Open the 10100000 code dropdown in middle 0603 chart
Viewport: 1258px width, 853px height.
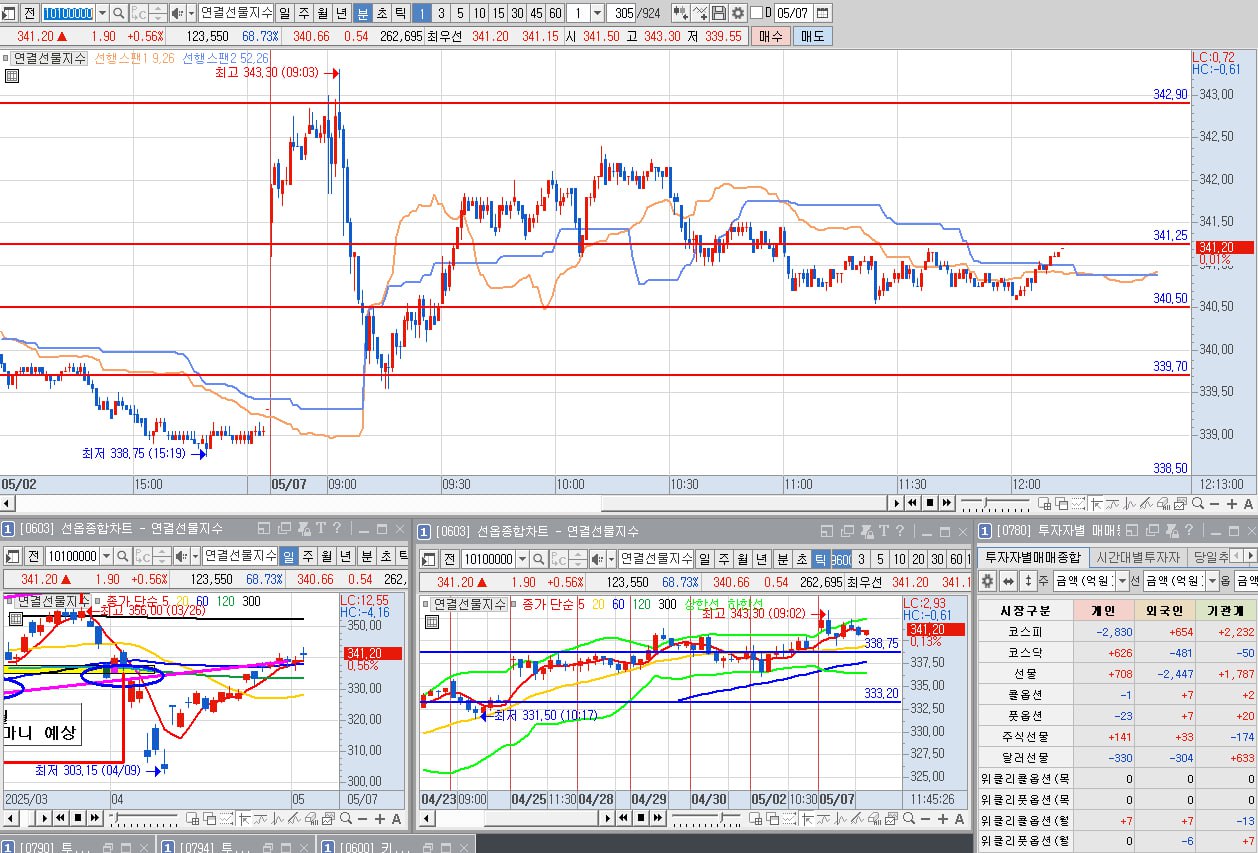521,559
